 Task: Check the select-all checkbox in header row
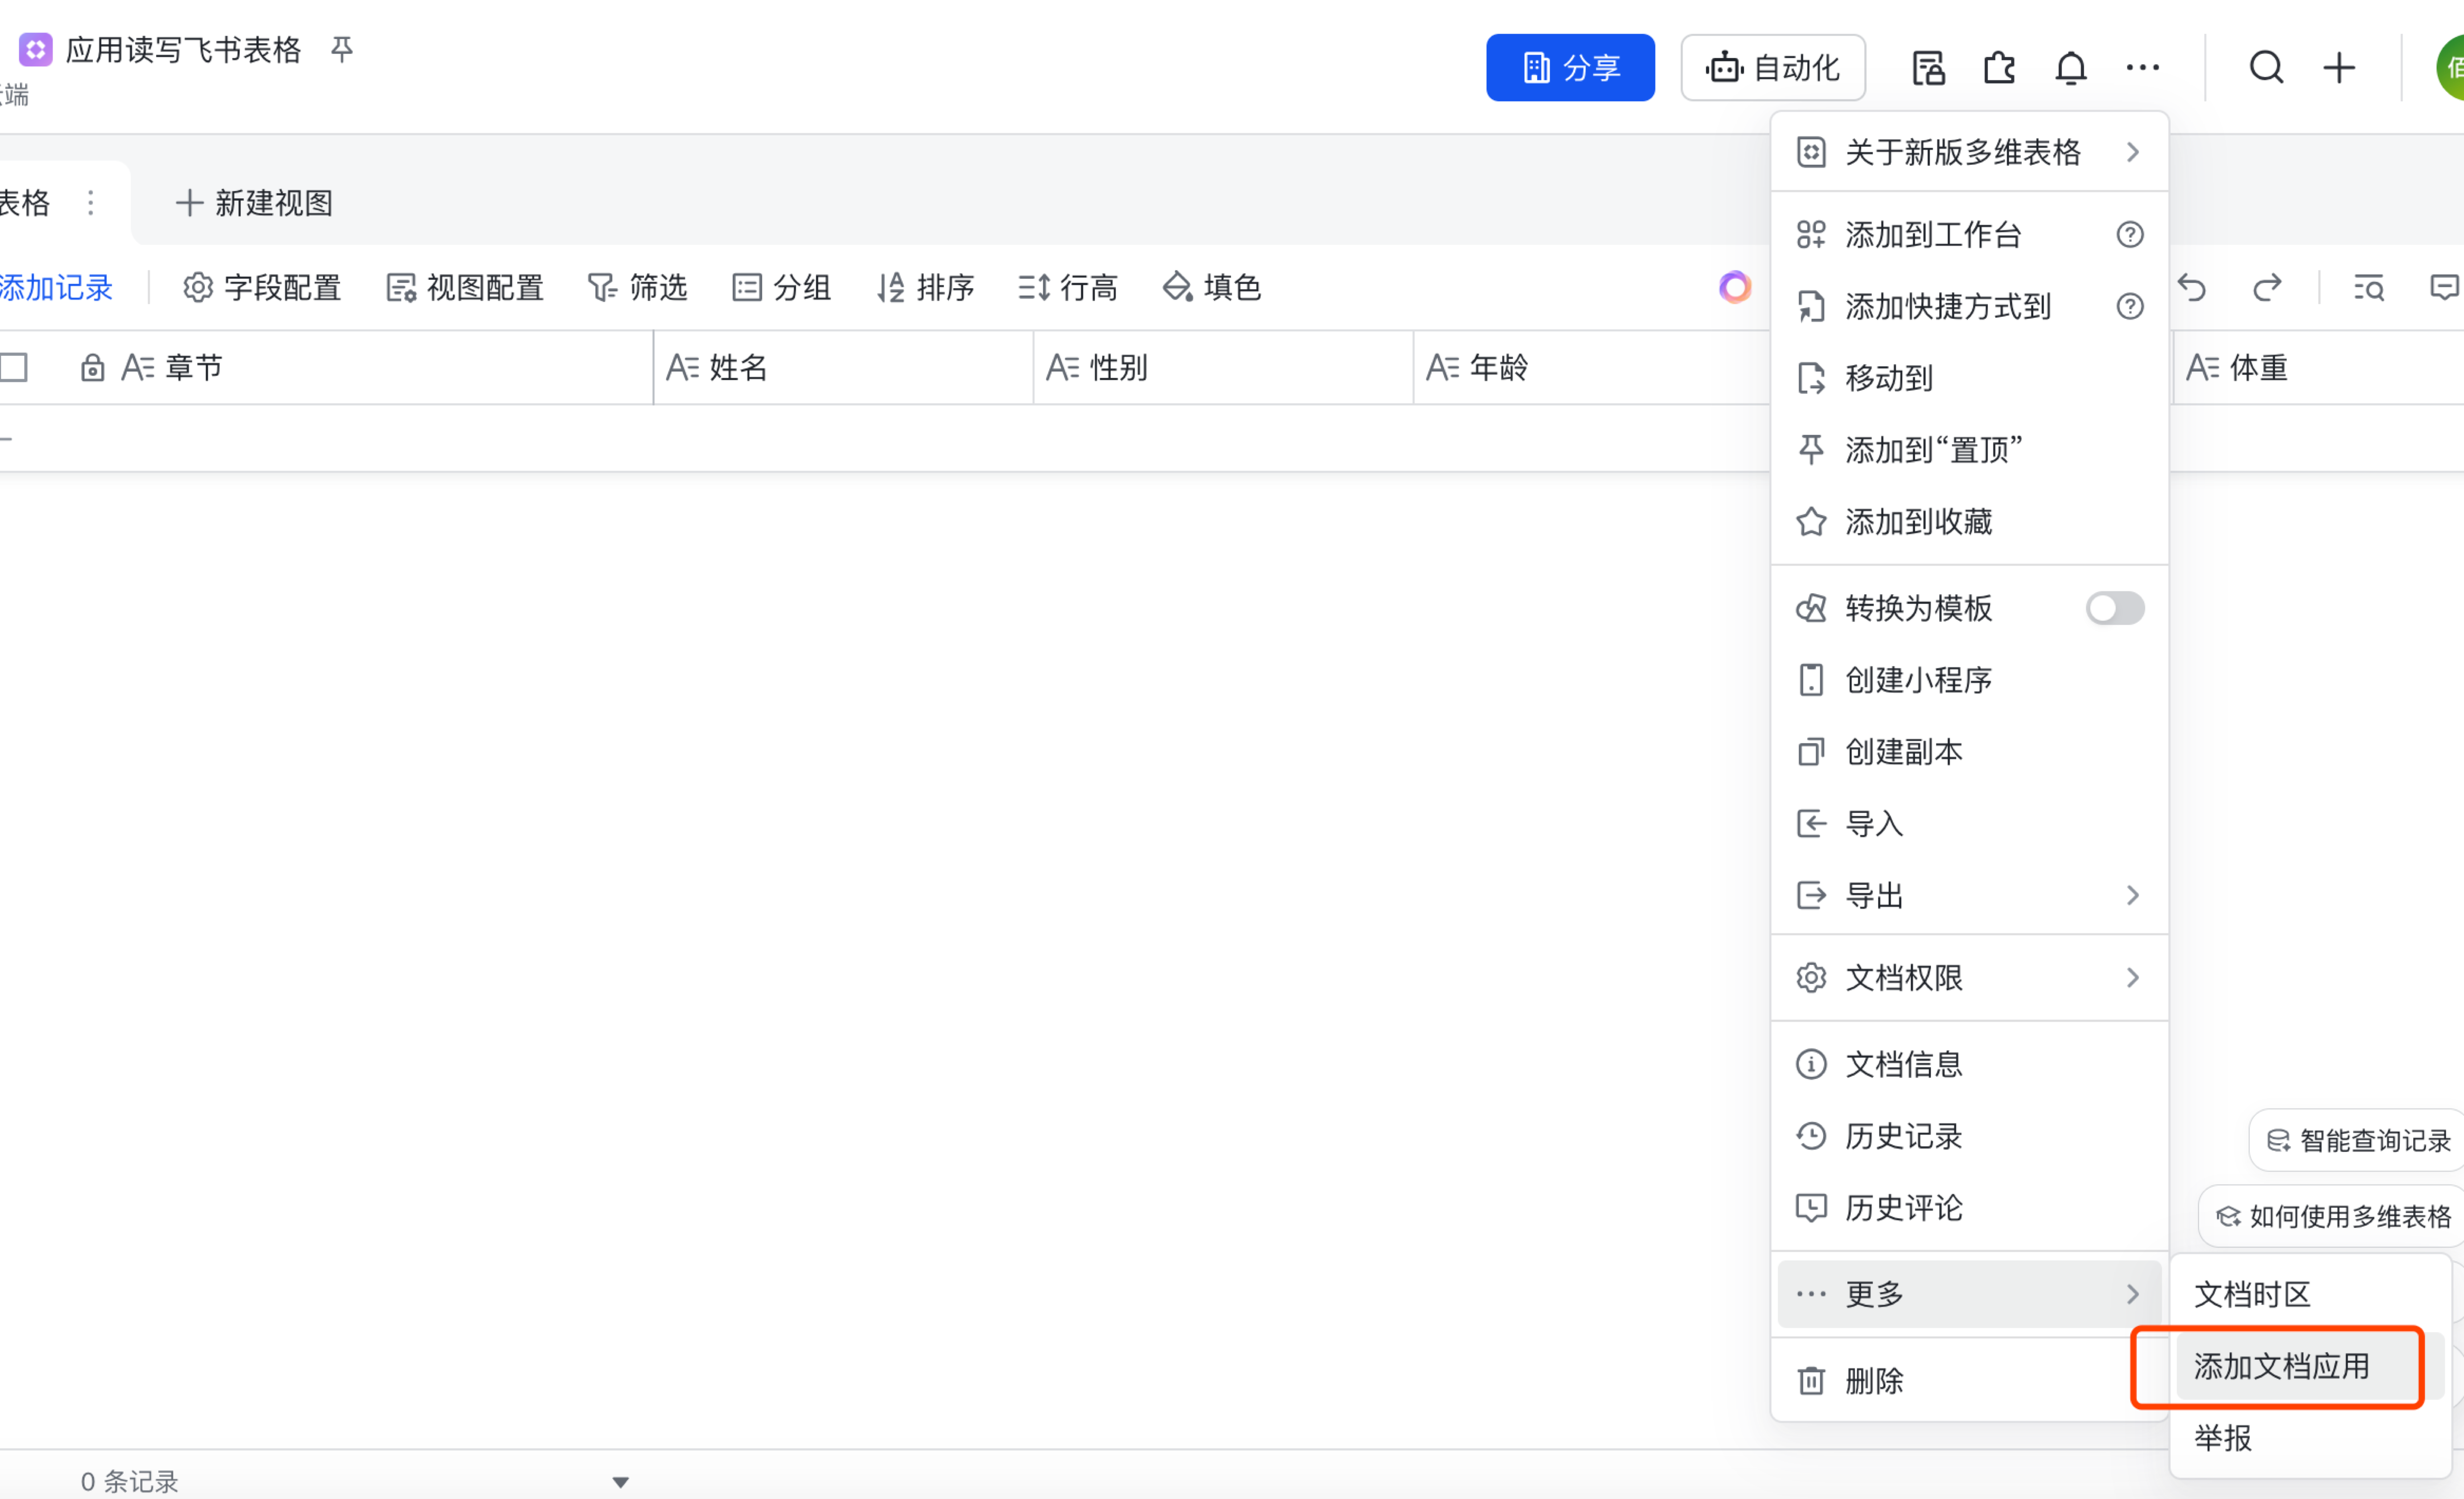[x=14, y=368]
